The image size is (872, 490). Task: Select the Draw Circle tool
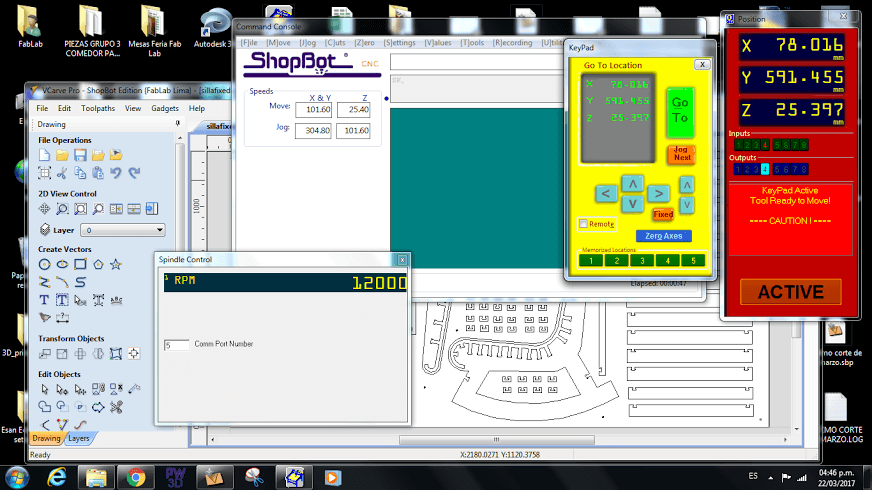coord(44,264)
